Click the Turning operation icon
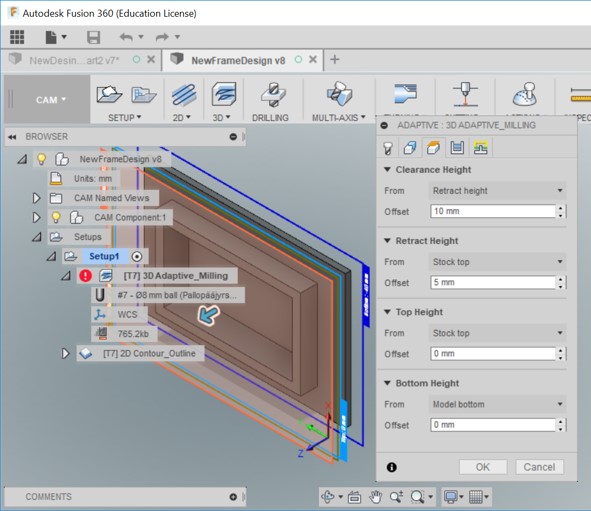591x511 pixels. 405,93
